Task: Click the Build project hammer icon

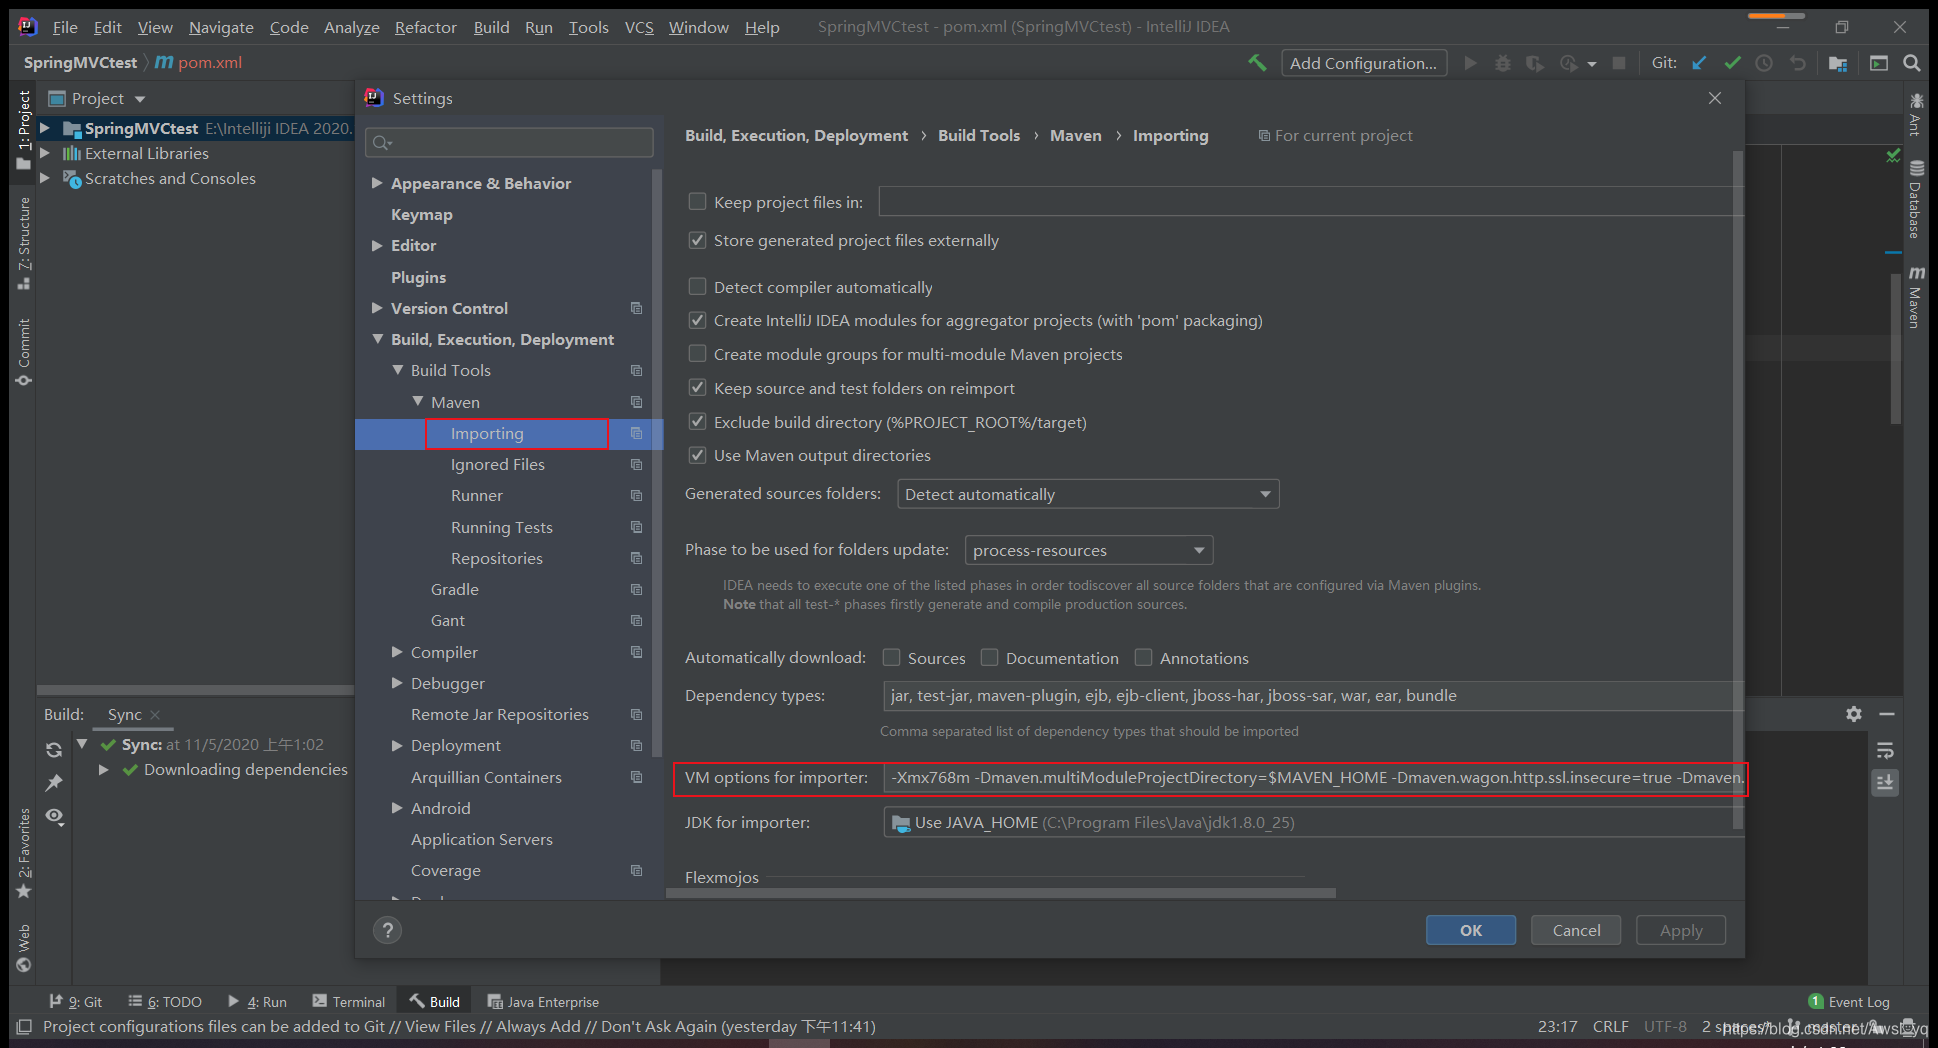Action: (x=1257, y=63)
